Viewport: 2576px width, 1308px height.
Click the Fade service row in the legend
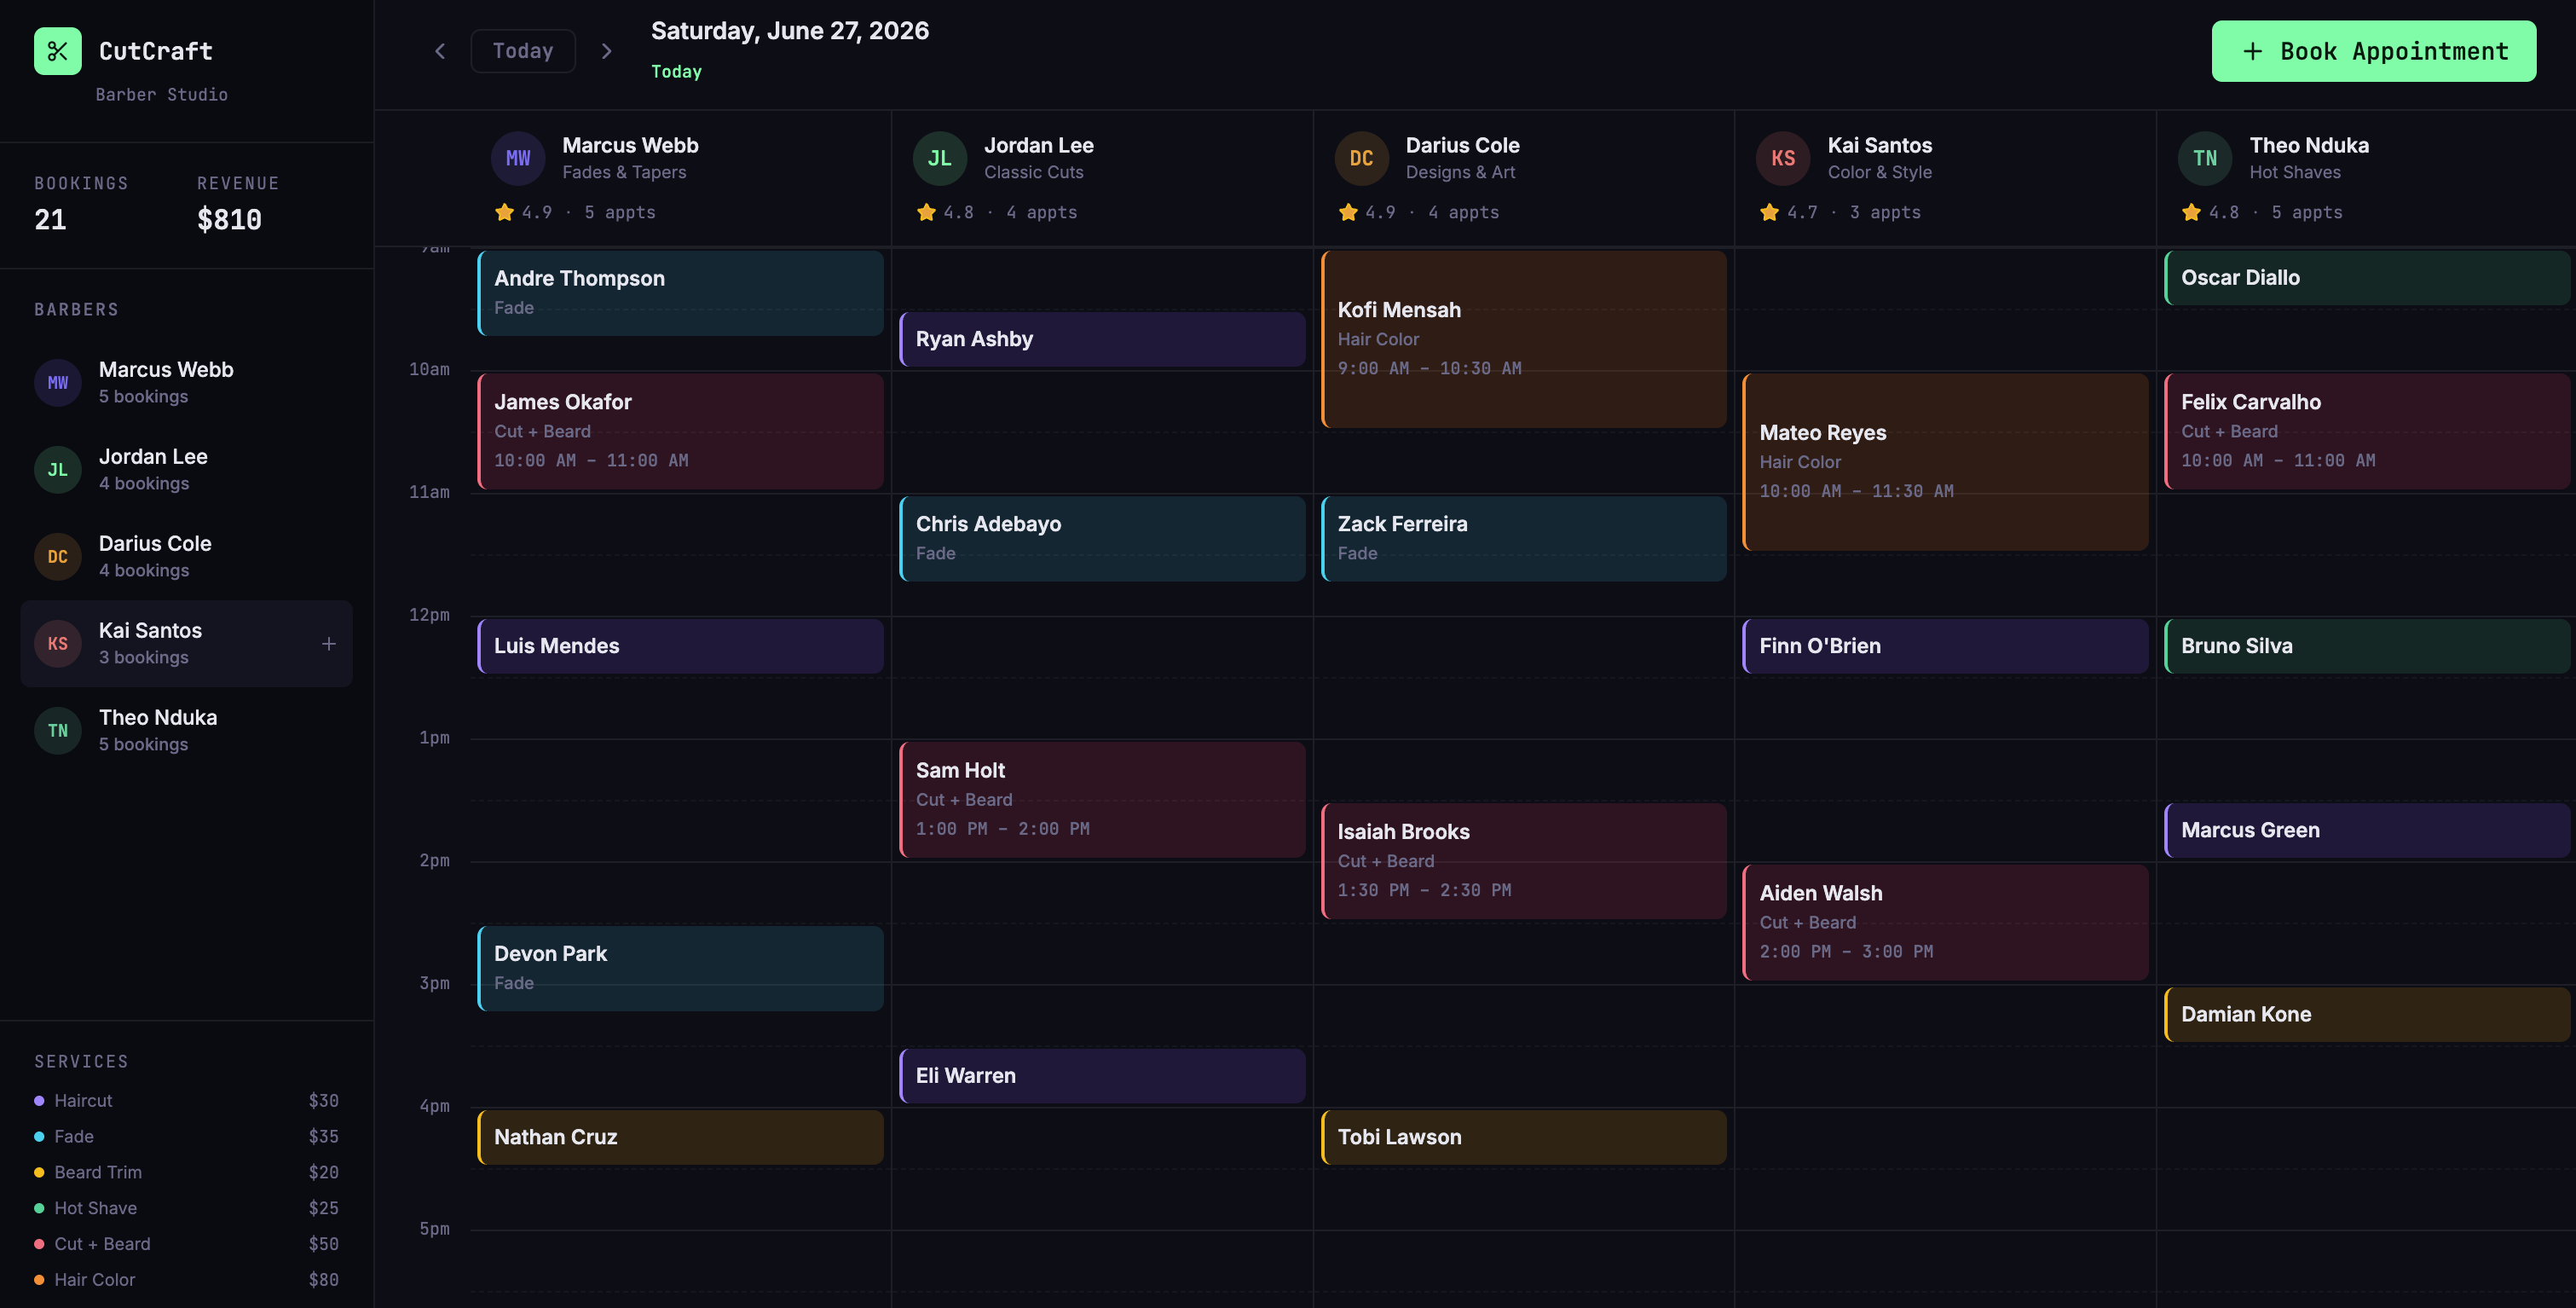[187, 1136]
